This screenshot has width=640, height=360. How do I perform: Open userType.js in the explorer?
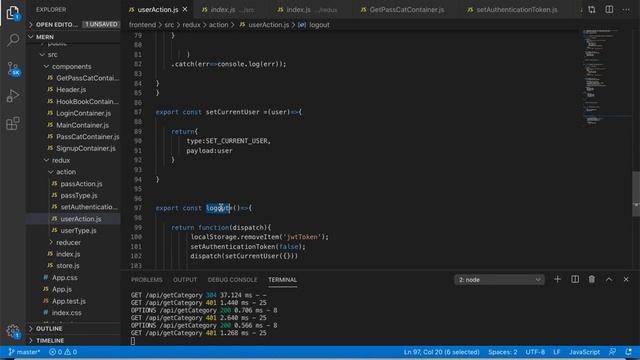(78, 230)
